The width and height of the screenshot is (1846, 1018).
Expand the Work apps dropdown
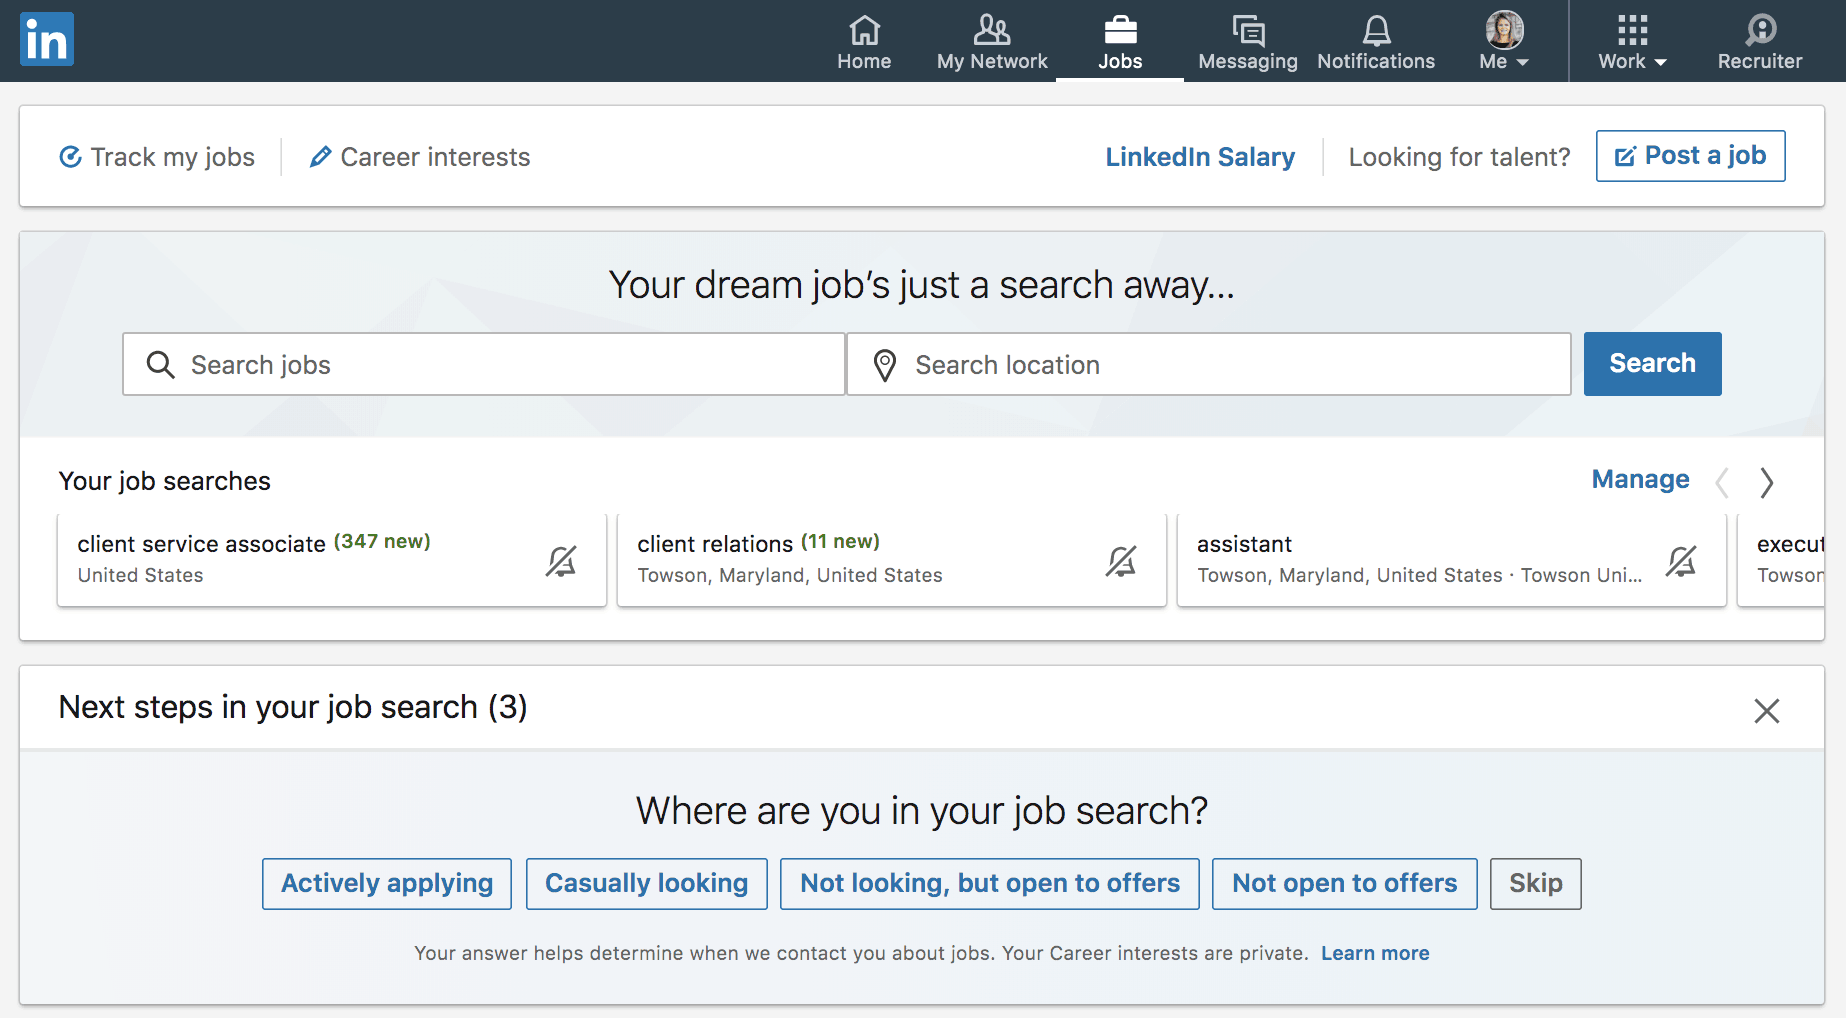(1632, 43)
